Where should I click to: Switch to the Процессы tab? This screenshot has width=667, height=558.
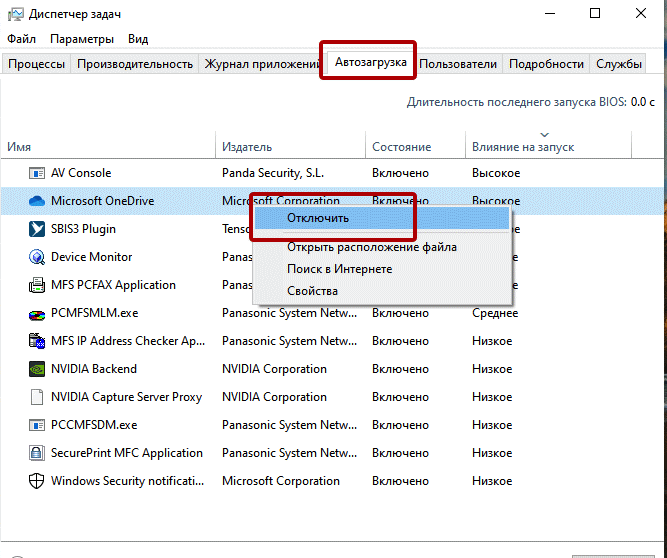click(36, 64)
